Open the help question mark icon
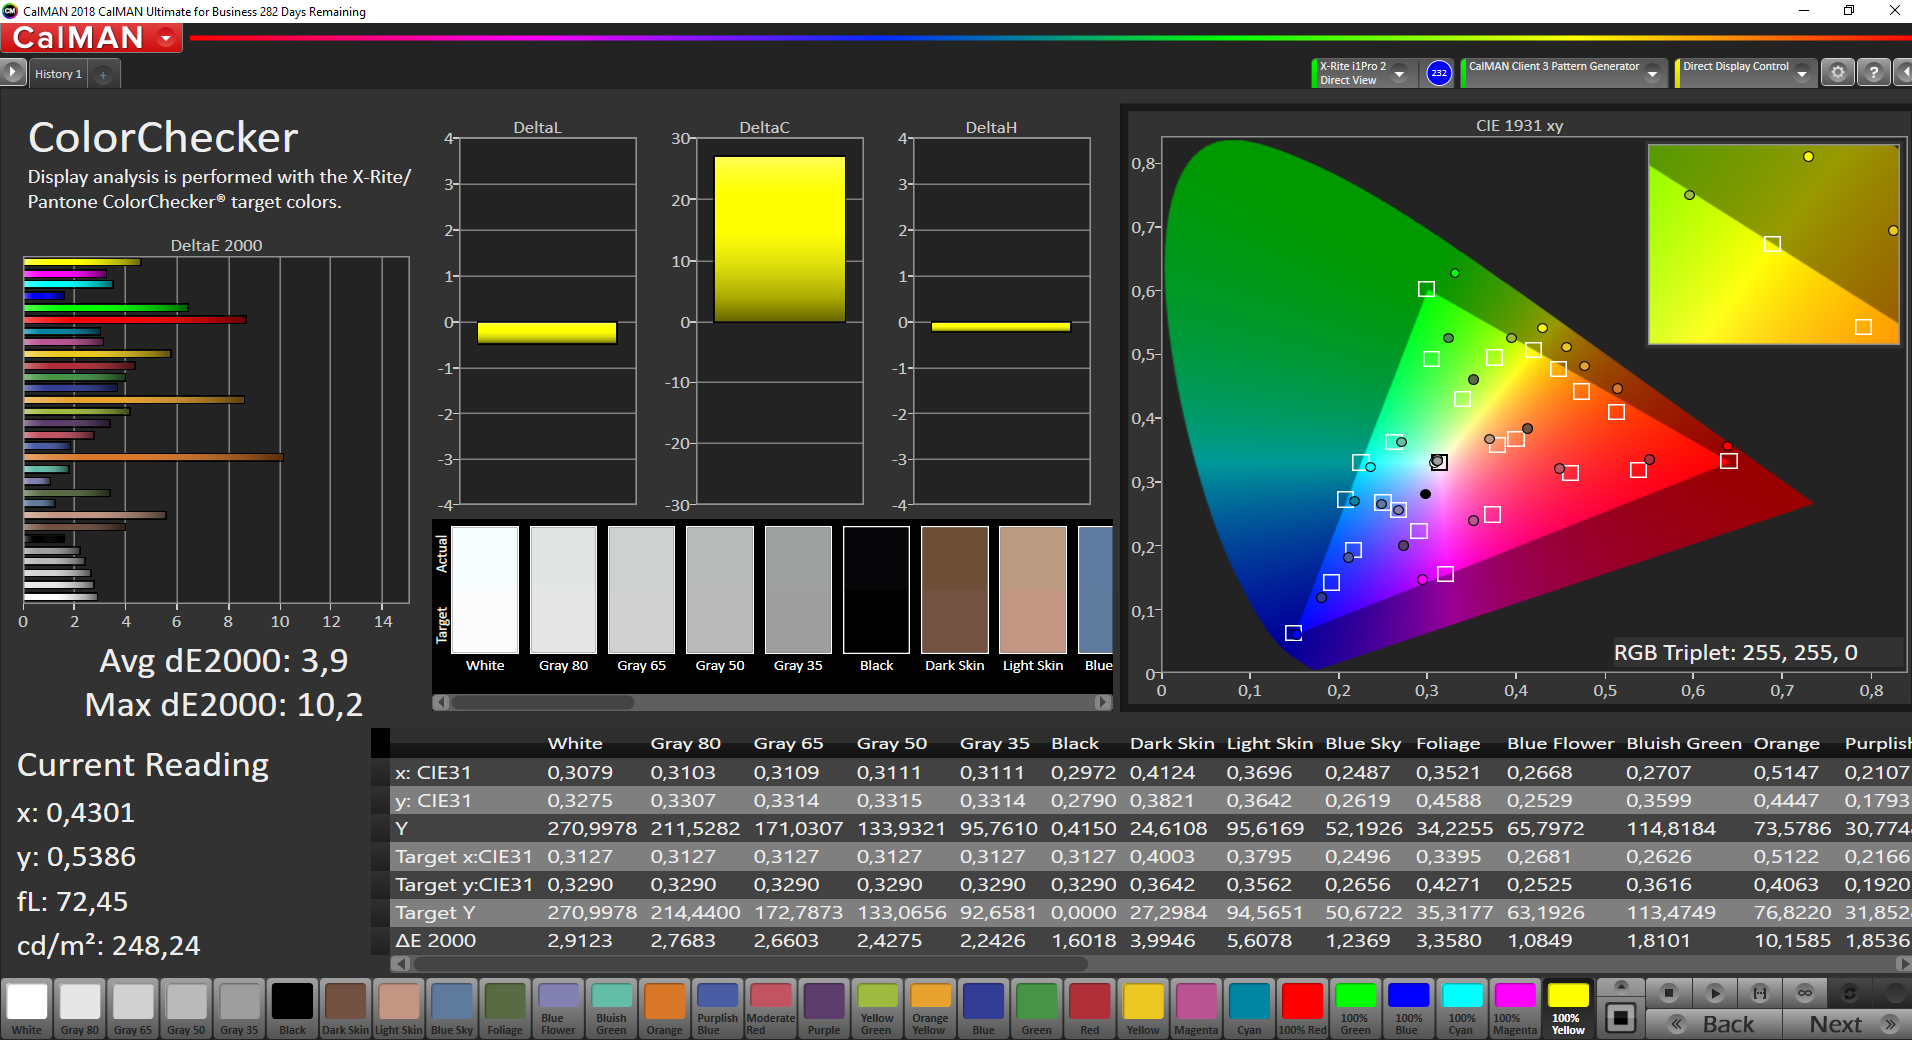Image resolution: width=1912 pixels, height=1040 pixels. pyautogui.click(x=1874, y=73)
